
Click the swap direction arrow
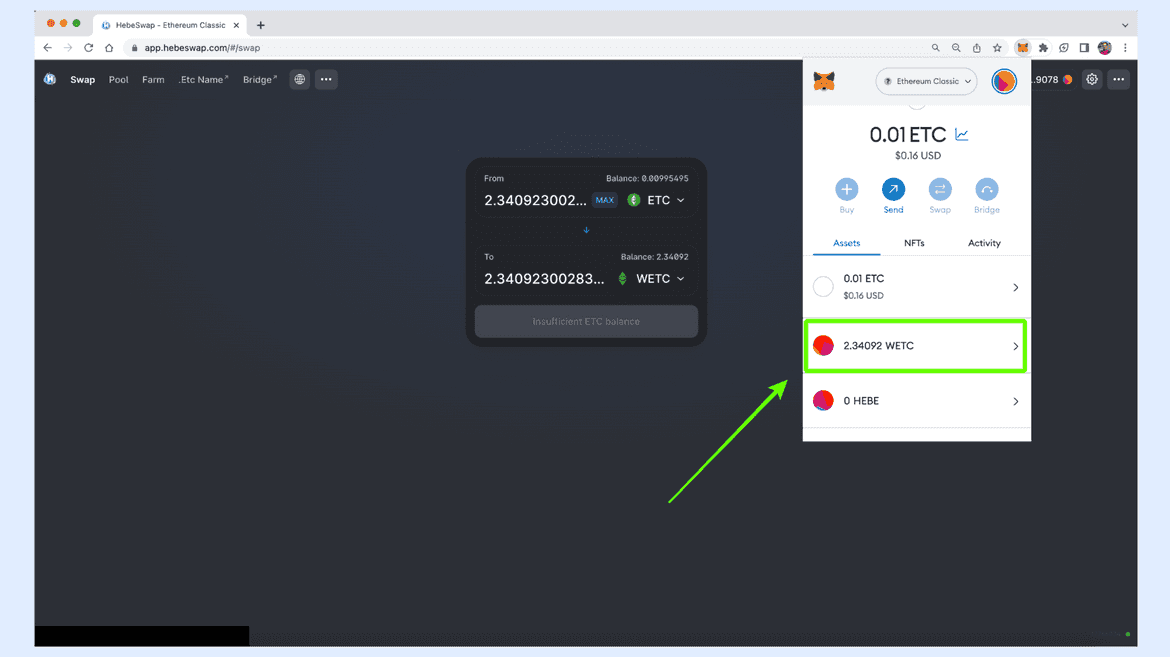tap(586, 230)
